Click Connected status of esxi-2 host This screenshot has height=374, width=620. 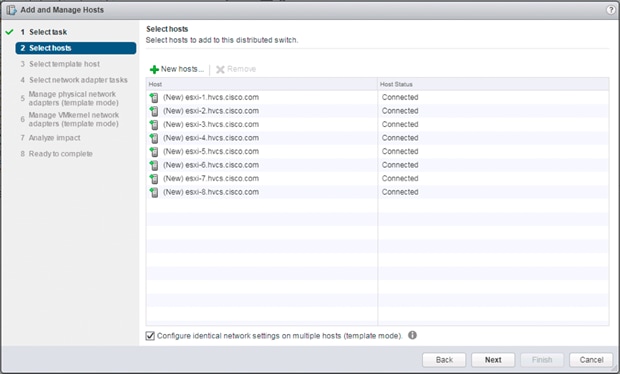tap(400, 111)
